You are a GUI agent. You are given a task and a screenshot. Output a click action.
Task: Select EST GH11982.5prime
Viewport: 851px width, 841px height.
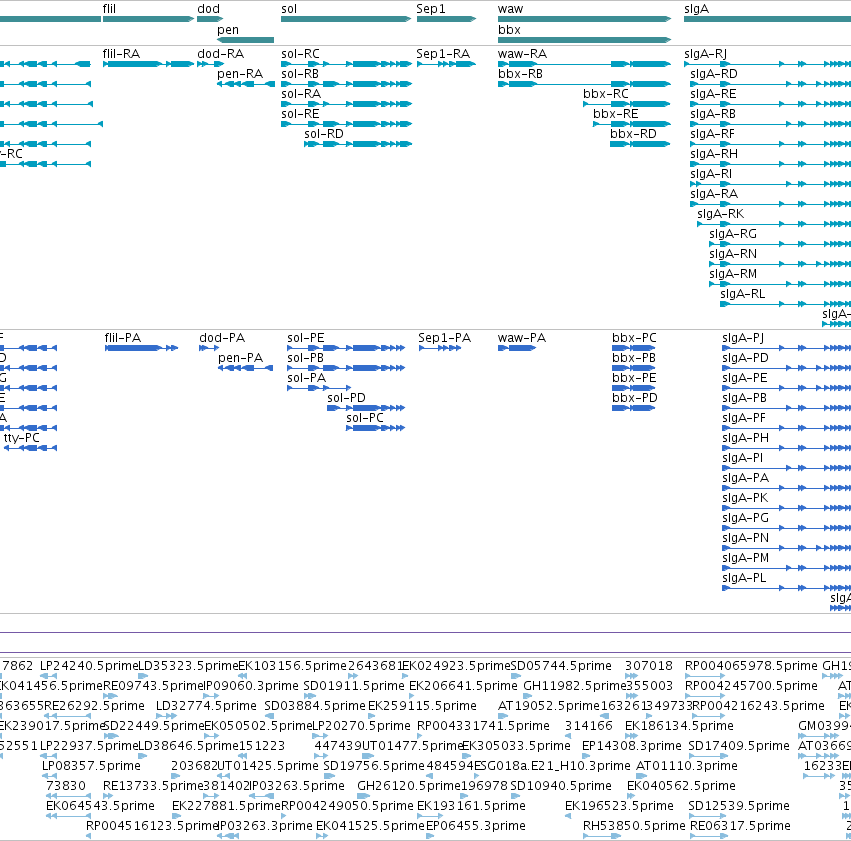[x=529, y=696]
